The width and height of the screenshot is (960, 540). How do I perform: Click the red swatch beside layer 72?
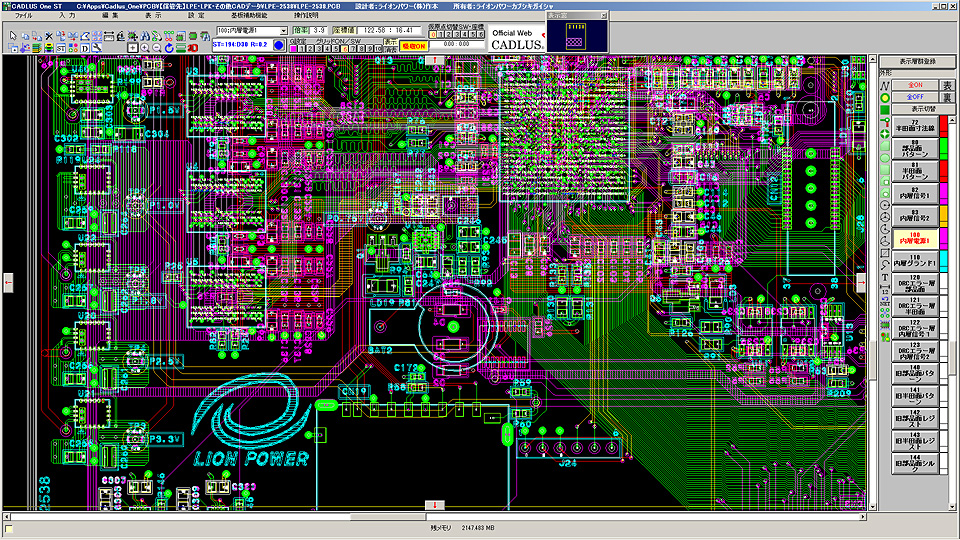pos(944,125)
